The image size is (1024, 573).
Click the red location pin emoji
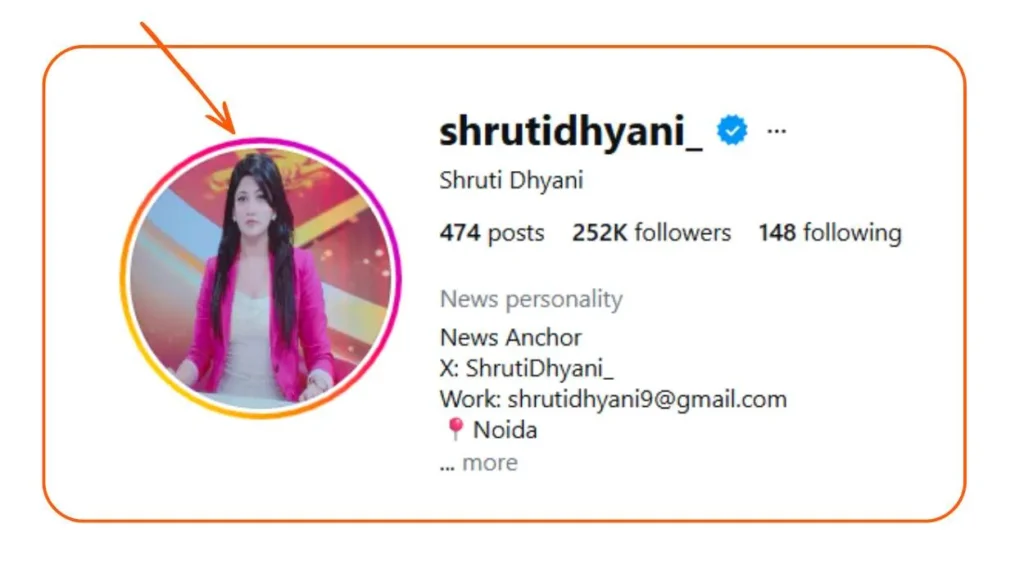coord(455,429)
